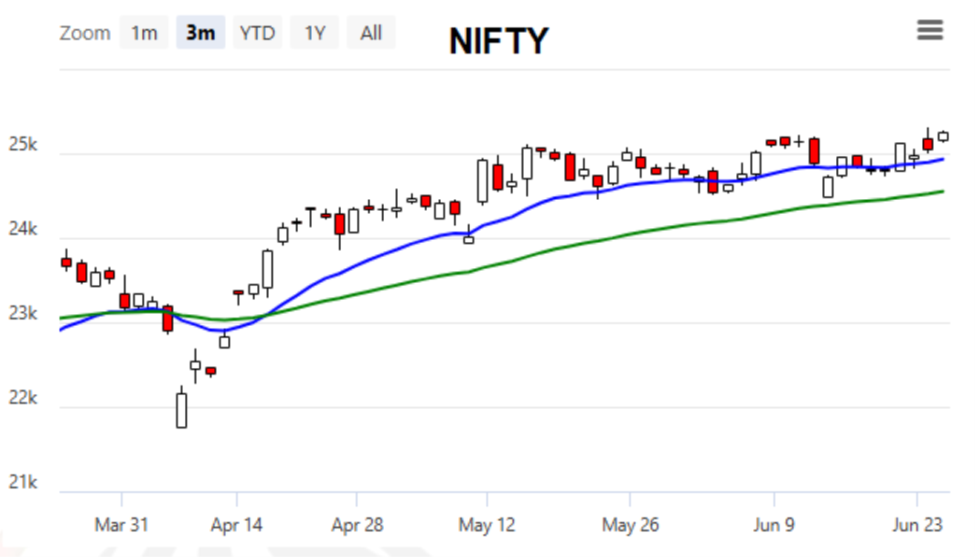Image resolution: width=975 pixels, height=557 pixels.
Task: Click the last candlestick on the right
Action: [x=943, y=136]
